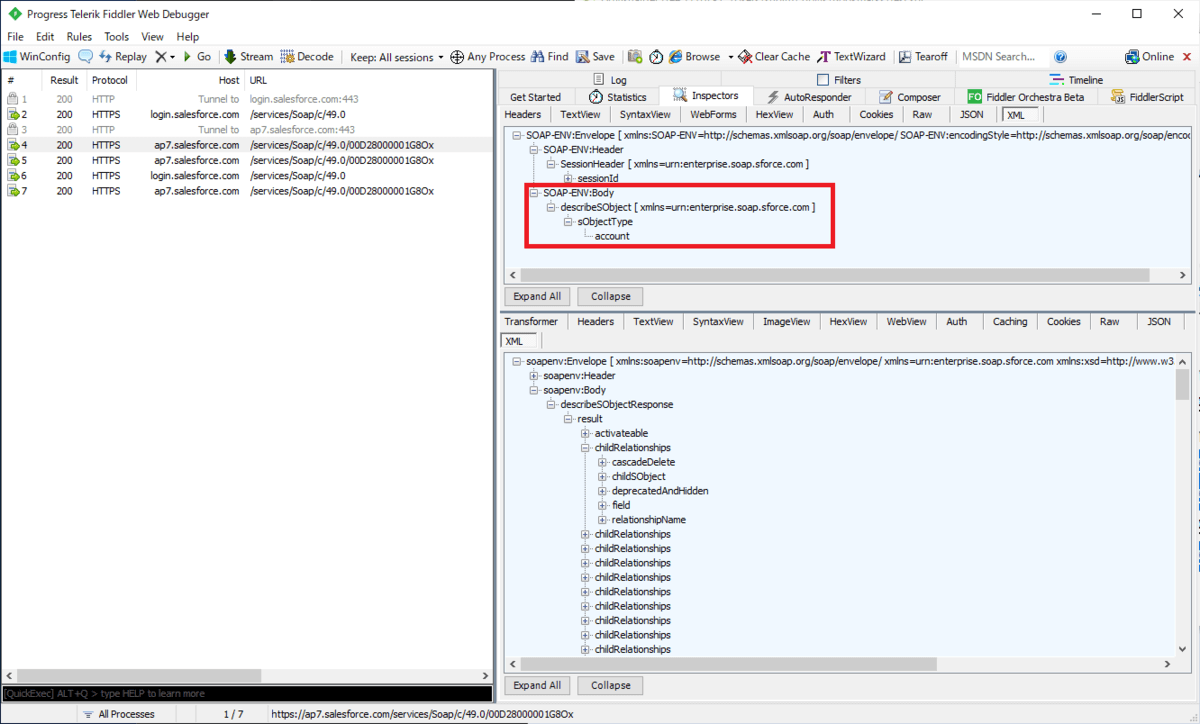Image resolution: width=1200 pixels, height=724 pixels.
Task: Open the Rules menu
Action: click(x=79, y=37)
